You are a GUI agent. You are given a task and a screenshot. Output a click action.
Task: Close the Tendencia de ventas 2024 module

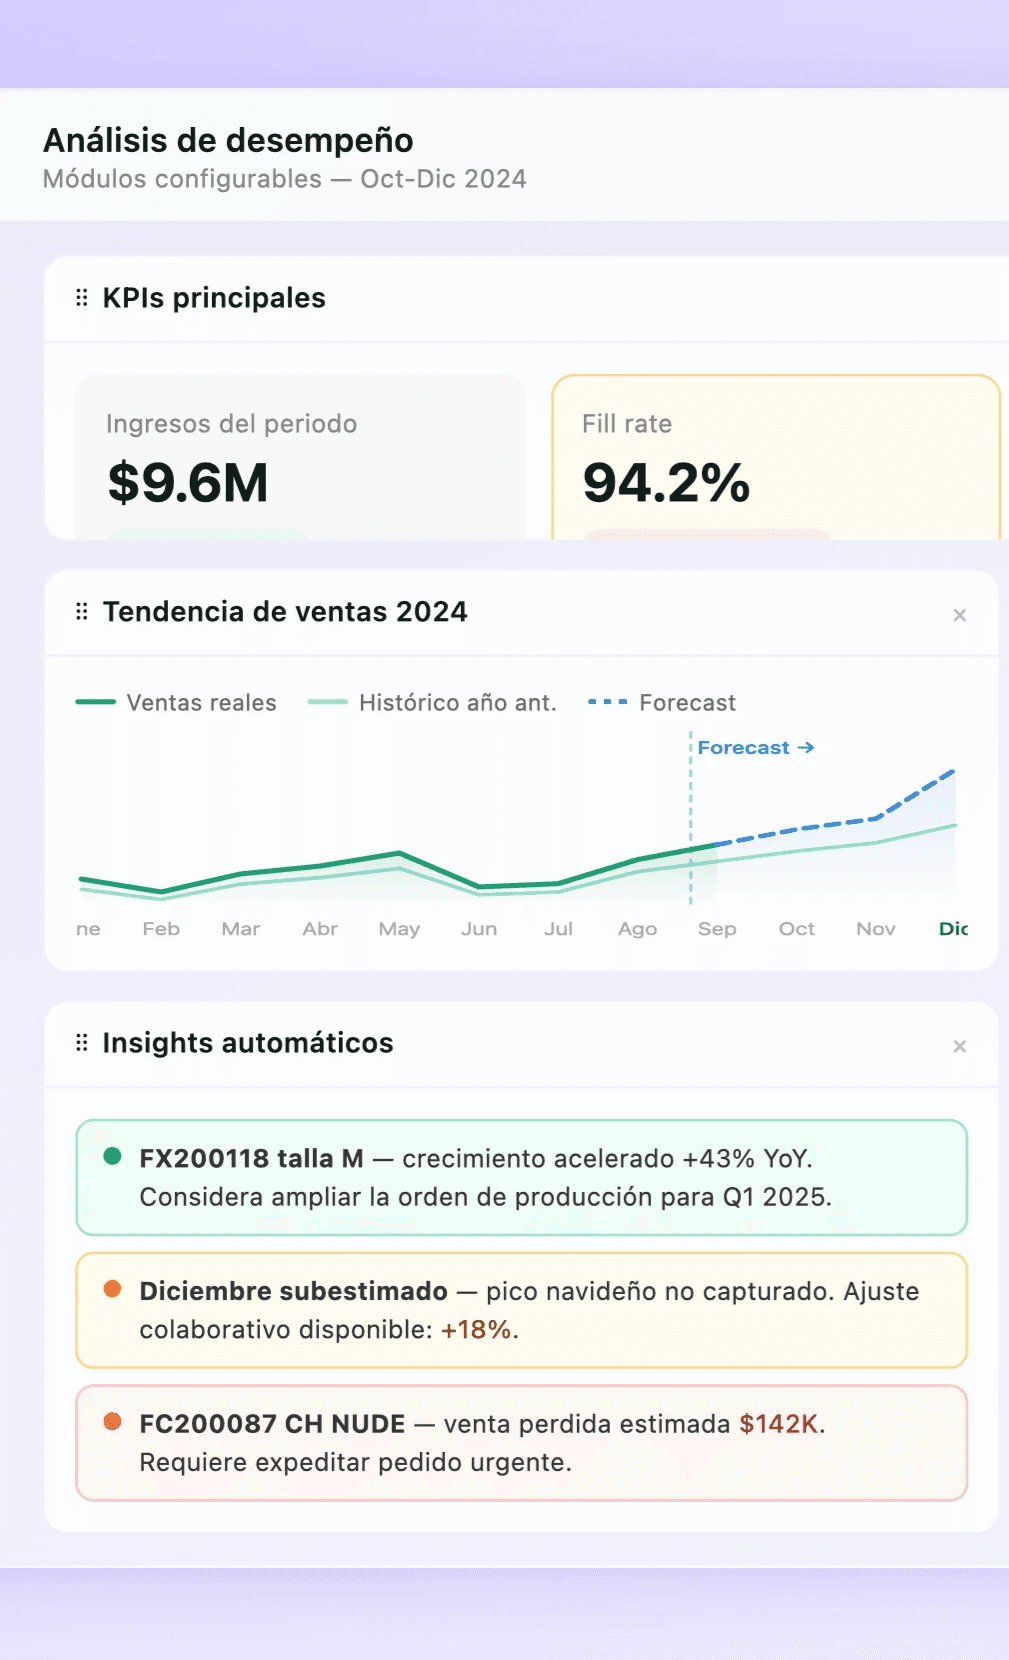point(960,615)
